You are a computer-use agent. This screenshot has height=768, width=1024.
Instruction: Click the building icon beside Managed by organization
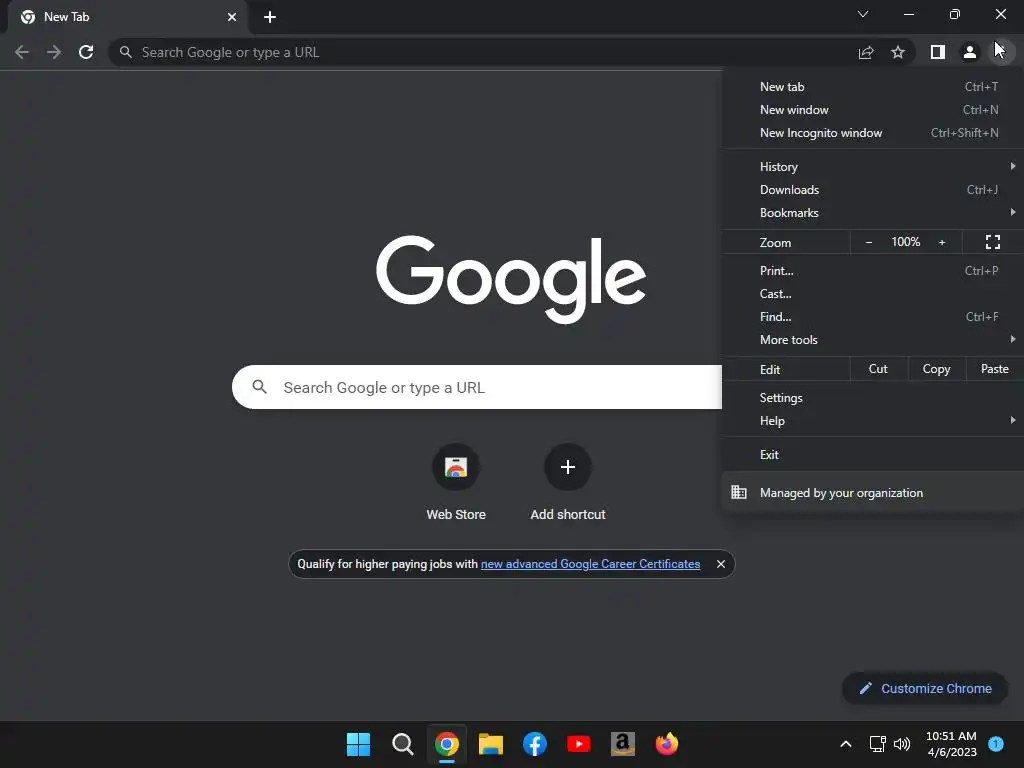[x=739, y=492]
